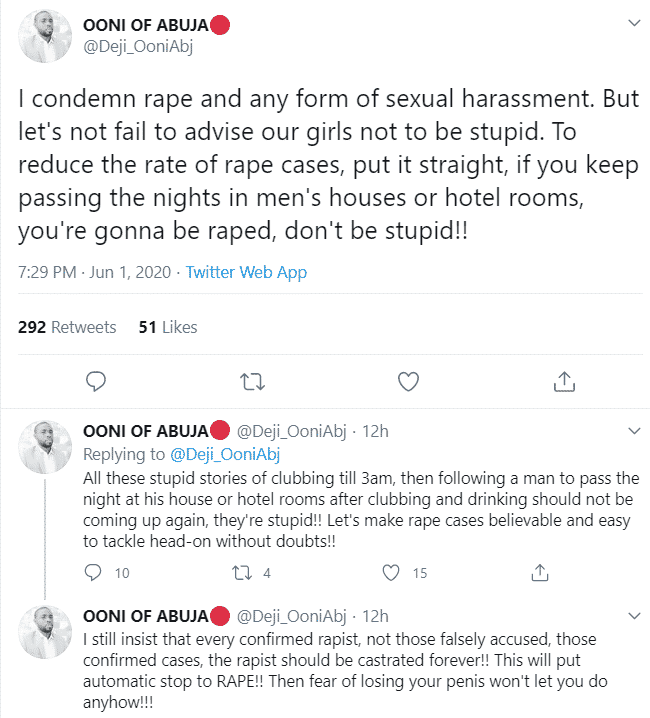Screen dimensions: 650x718
Task: Retweet the reply showing 4 retweets
Action: [242, 572]
